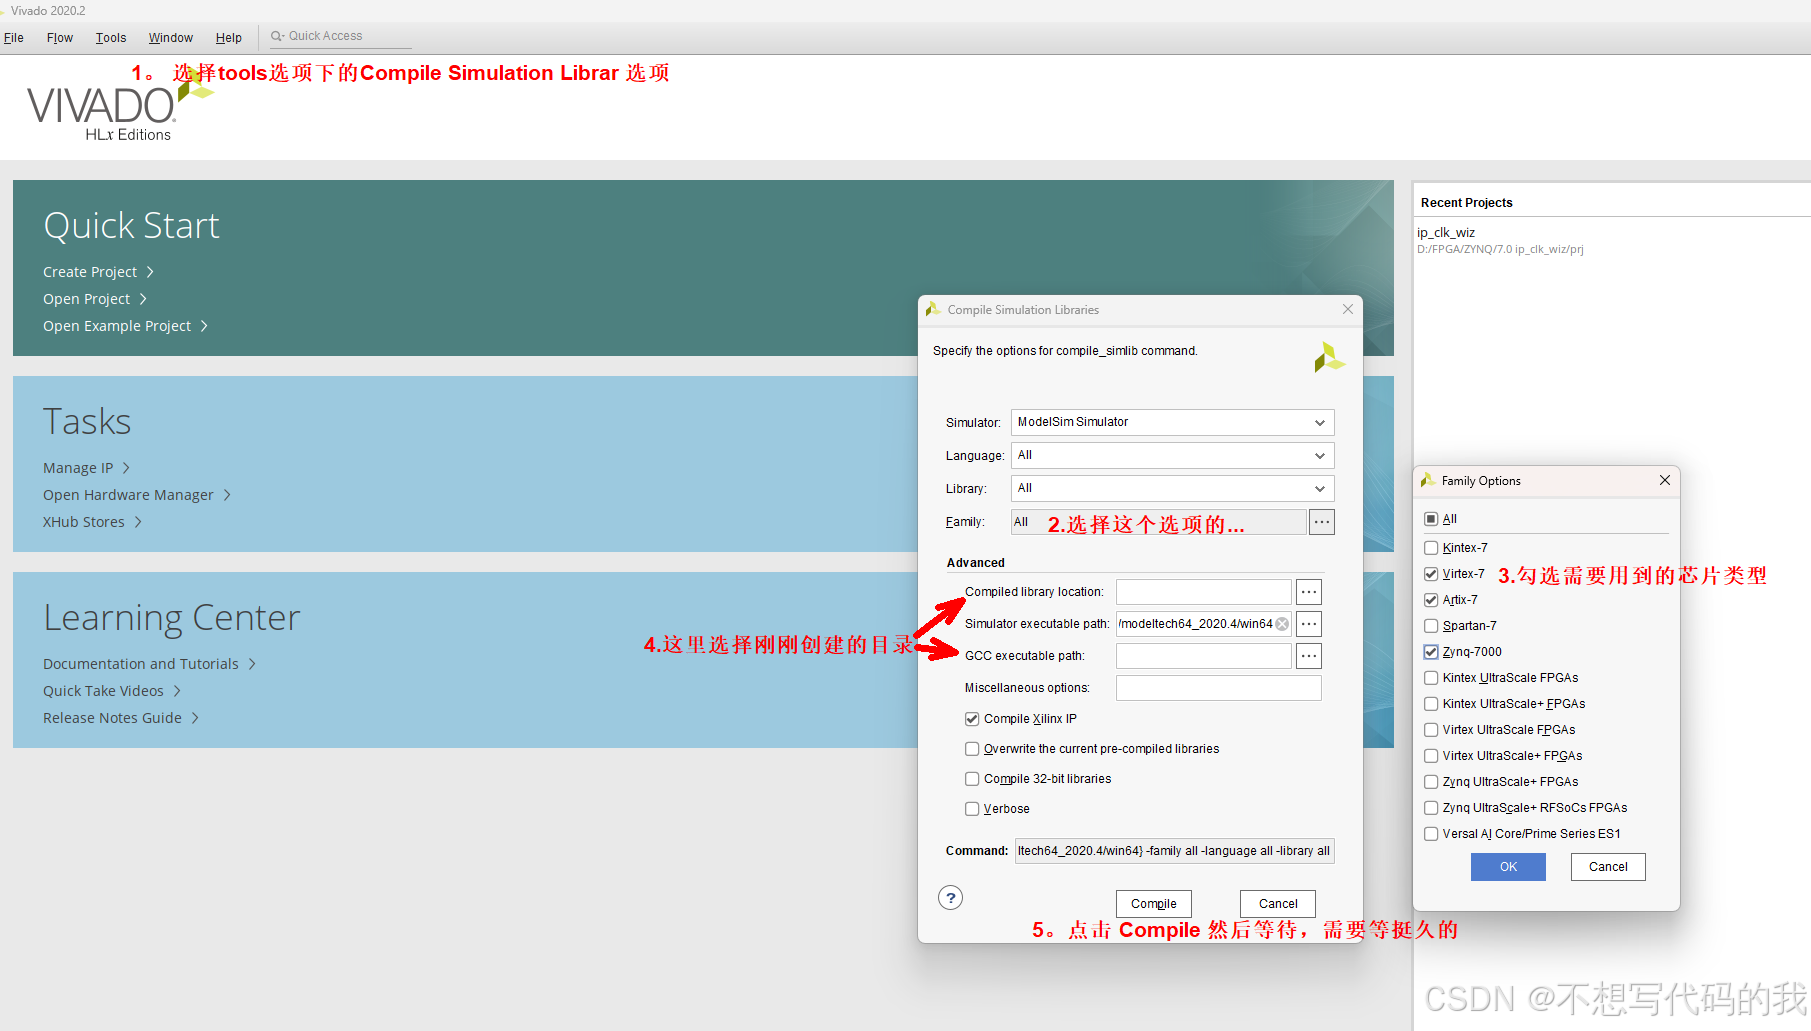The width and height of the screenshot is (1811, 1031).
Task: Enable Verbose checkbox
Action: click(x=972, y=809)
